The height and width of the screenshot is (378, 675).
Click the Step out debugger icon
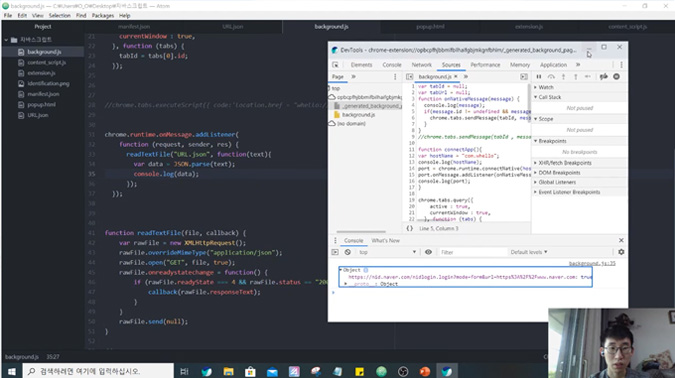coord(576,77)
